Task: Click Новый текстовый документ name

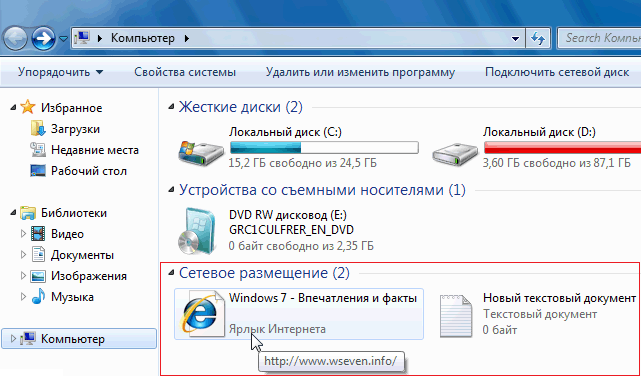Action: tap(559, 298)
